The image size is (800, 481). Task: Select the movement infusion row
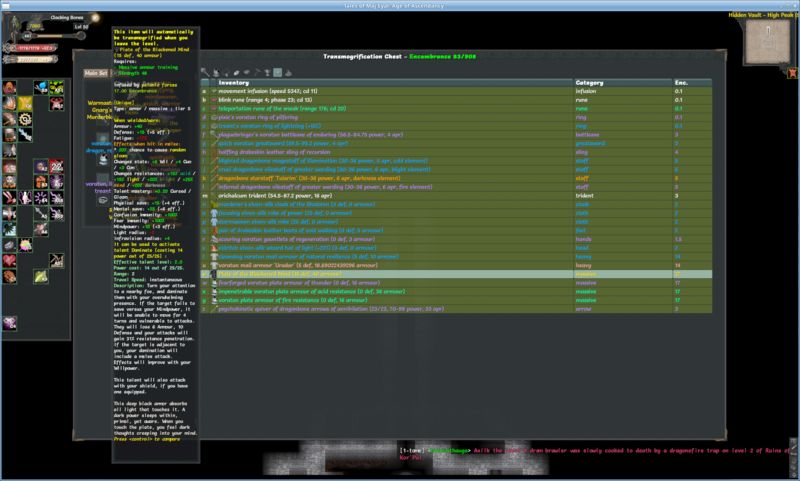click(x=456, y=91)
